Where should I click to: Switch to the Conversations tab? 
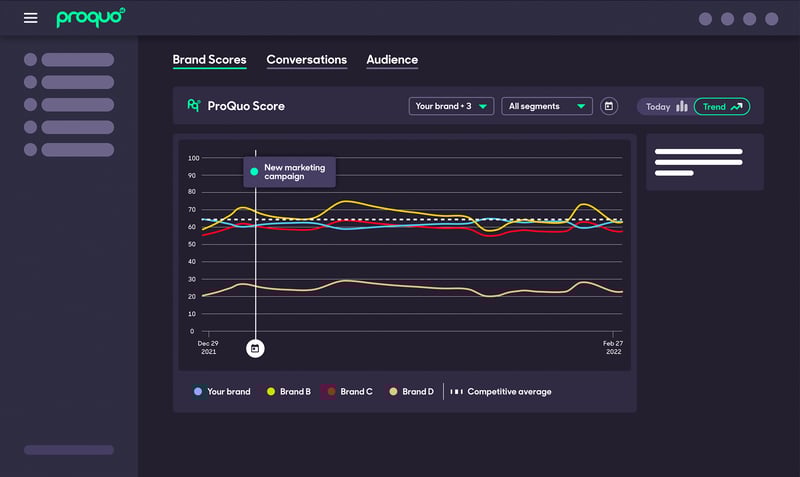[x=307, y=60]
